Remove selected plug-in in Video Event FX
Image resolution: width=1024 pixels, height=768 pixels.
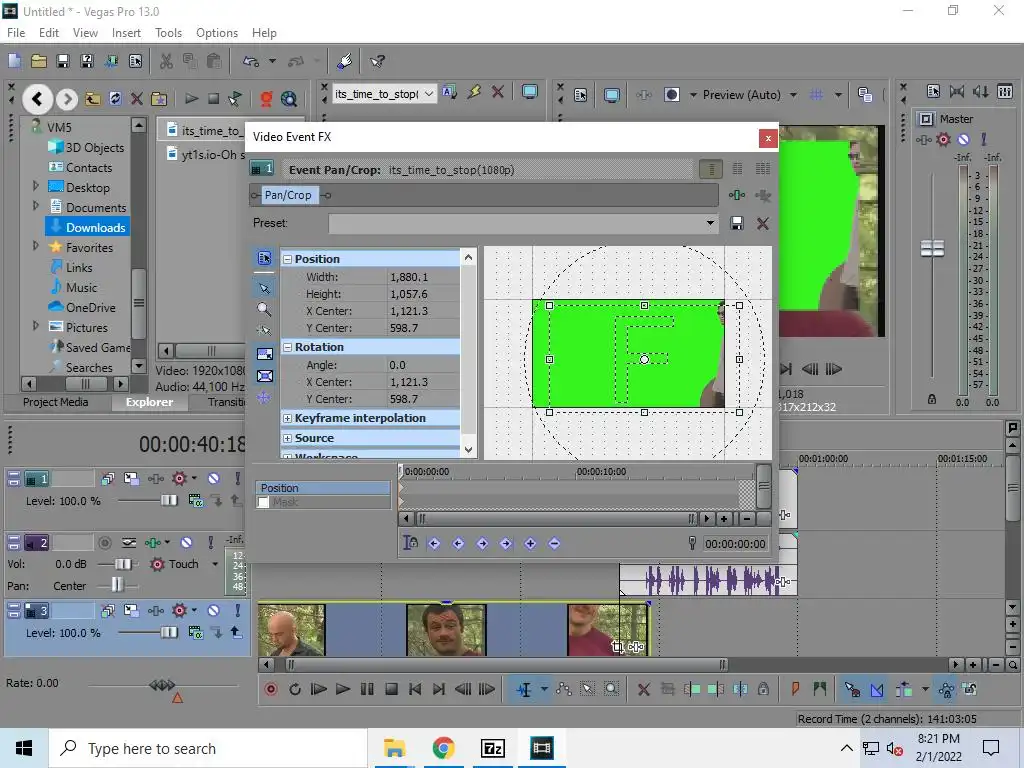762,195
